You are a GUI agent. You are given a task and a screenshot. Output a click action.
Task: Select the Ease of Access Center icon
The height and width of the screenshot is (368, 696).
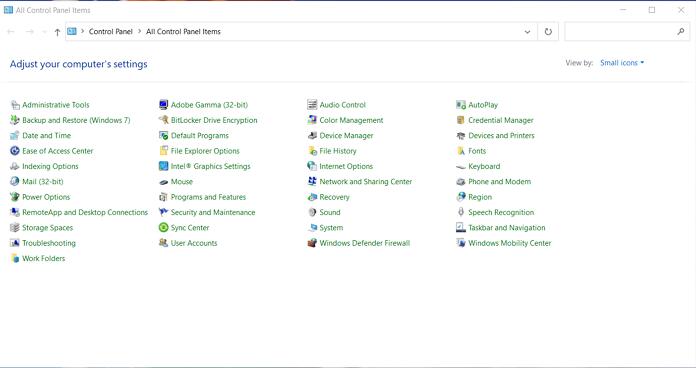15,151
